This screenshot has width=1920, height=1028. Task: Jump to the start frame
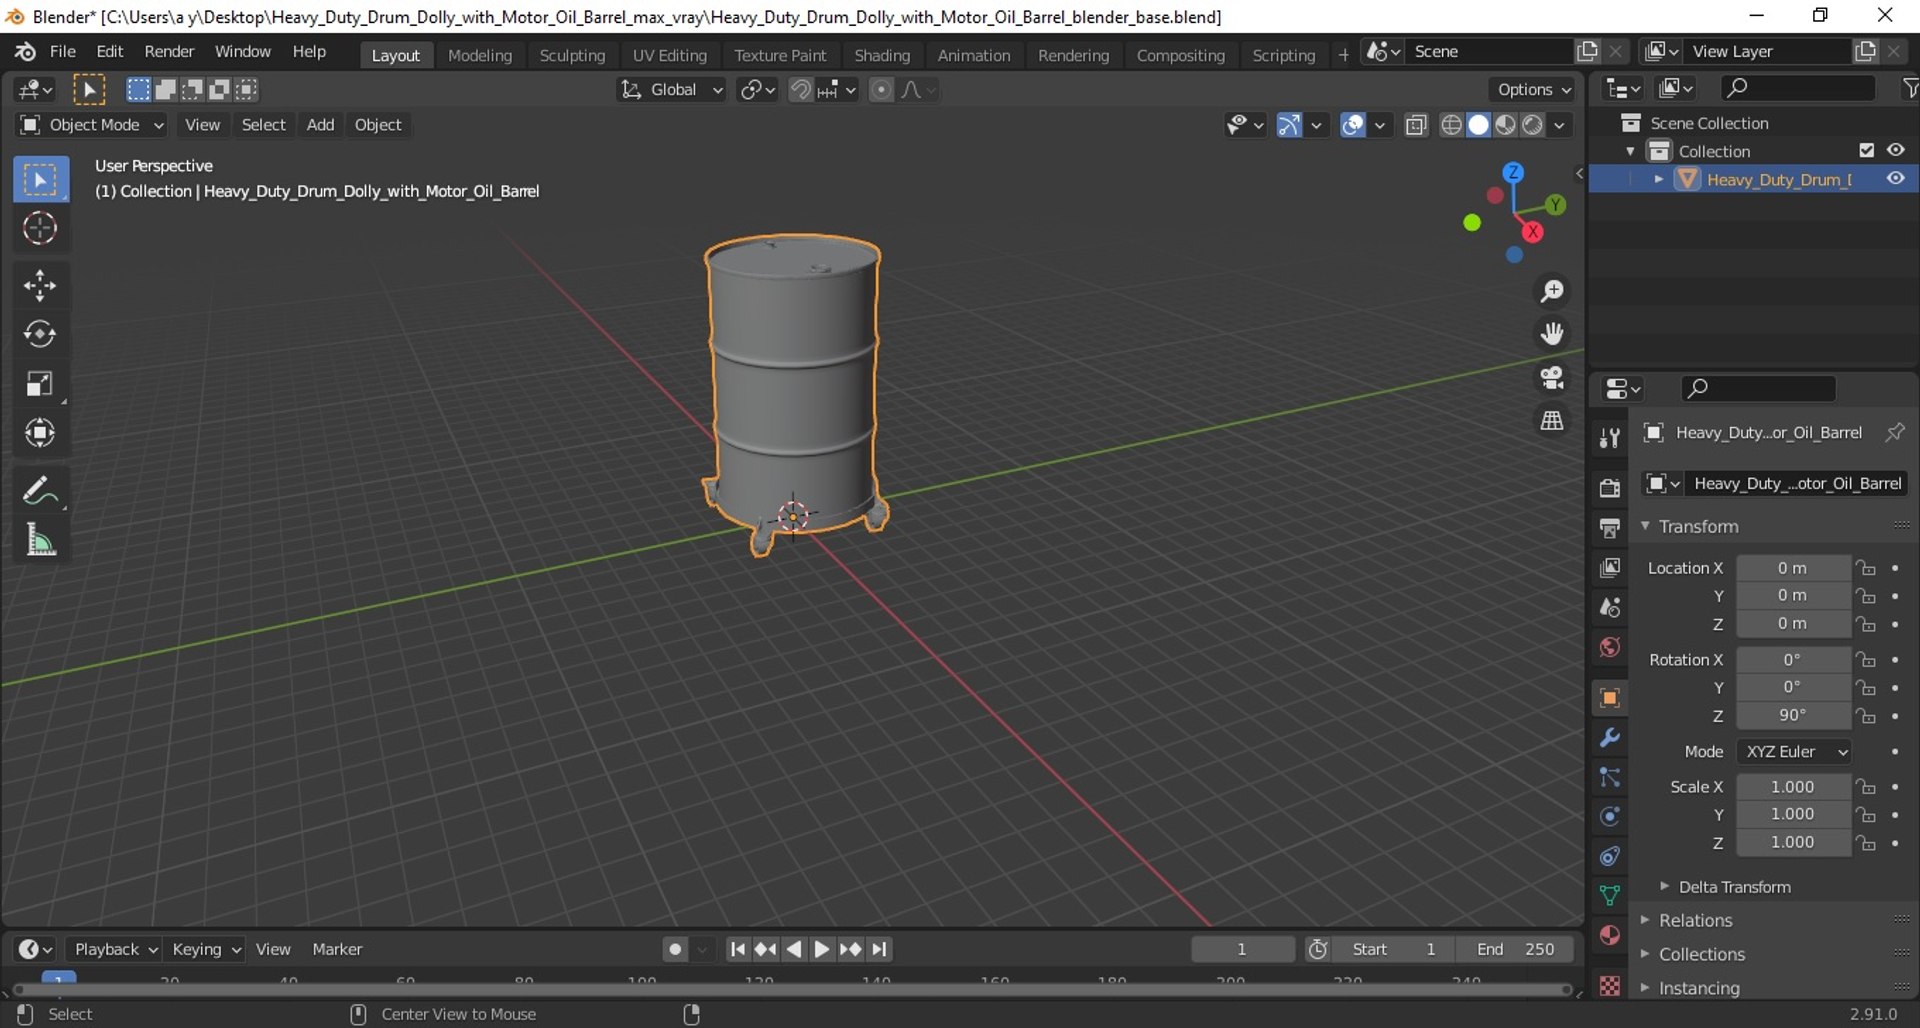point(737,949)
